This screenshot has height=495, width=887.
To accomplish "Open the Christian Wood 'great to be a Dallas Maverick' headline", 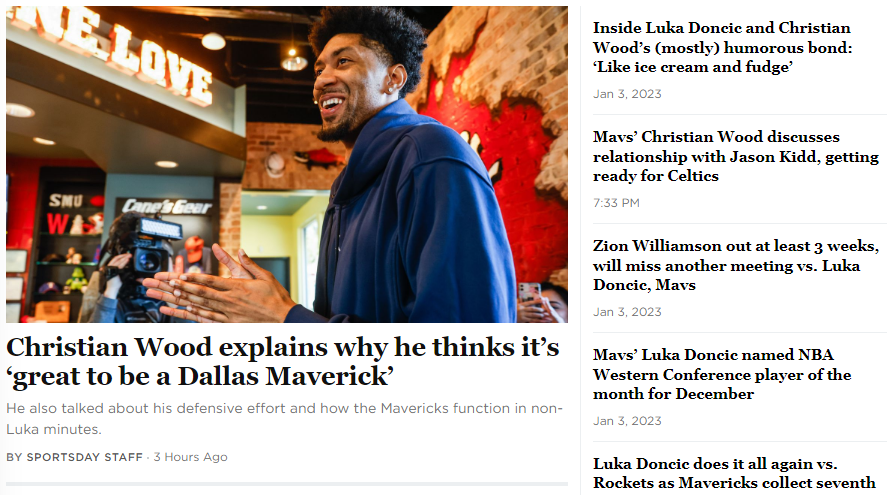I will pyautogui.click(x=283, y=361).
